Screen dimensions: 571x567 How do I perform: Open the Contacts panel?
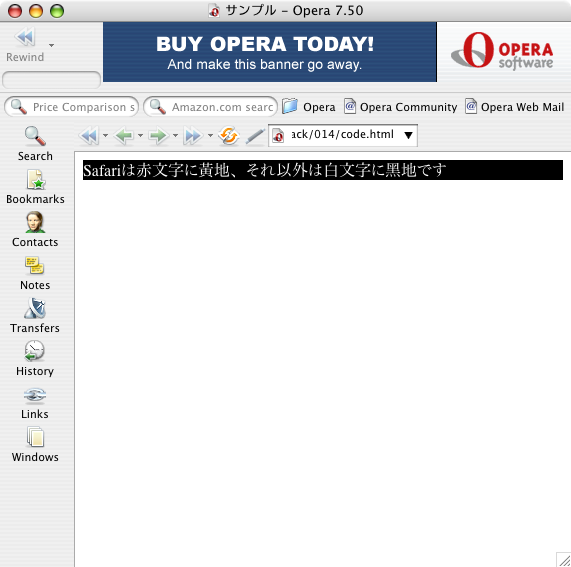coord(35,230)
